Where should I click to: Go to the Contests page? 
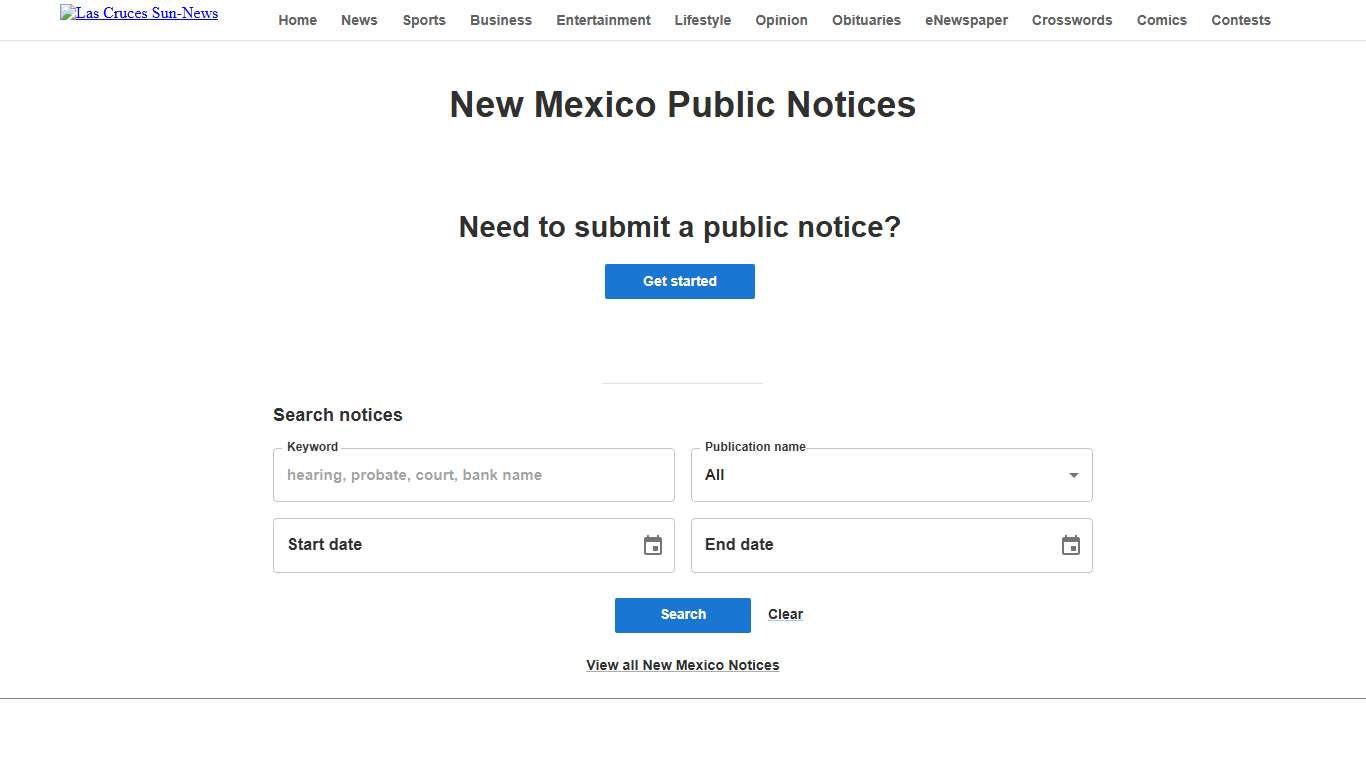[x=1240, y=20]
